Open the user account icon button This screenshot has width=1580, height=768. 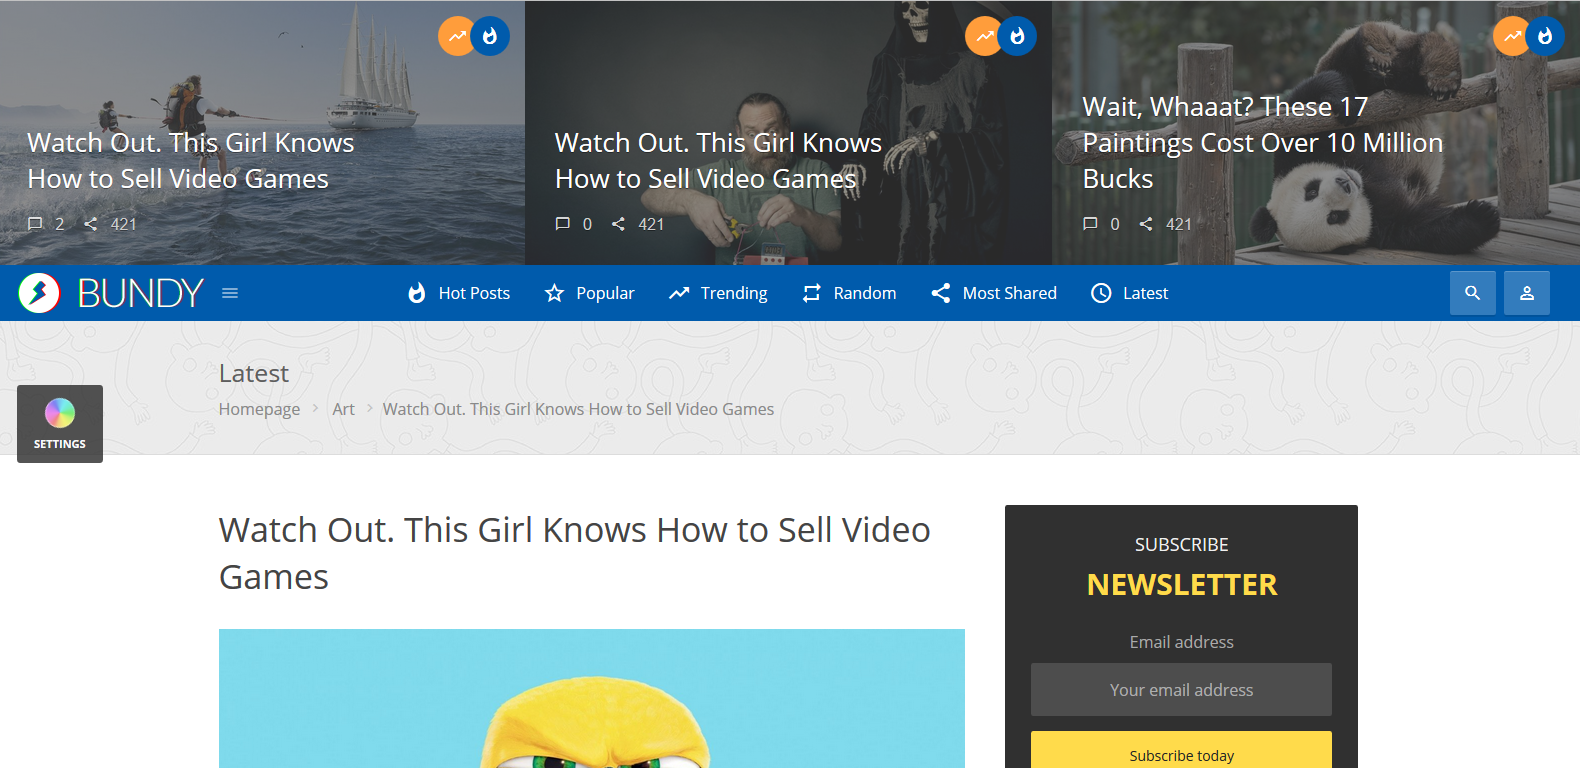click(x=1527, y=293)
